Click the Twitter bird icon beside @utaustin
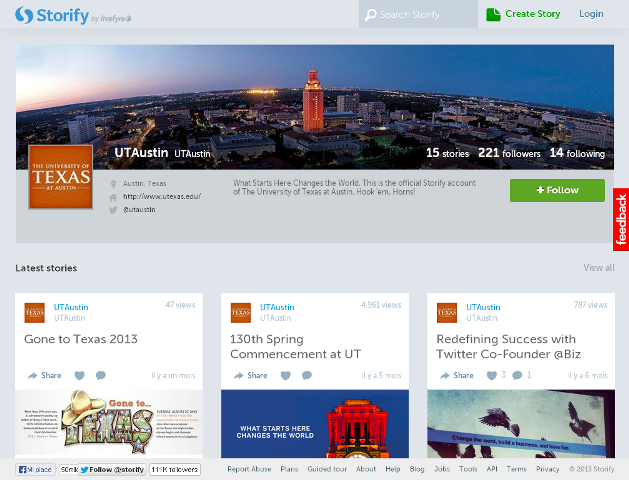 click(x=113, y=210)
